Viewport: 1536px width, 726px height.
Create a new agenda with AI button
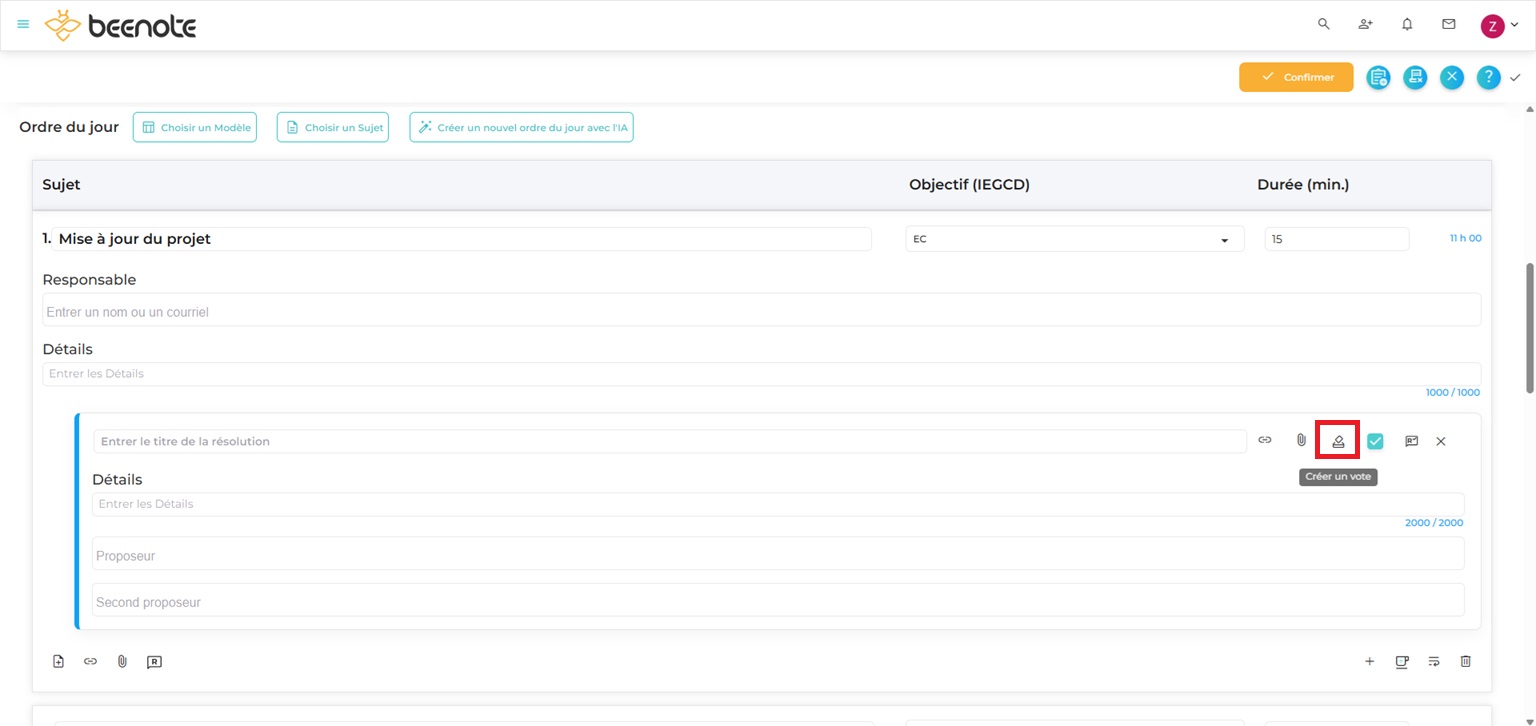point(521,128)
